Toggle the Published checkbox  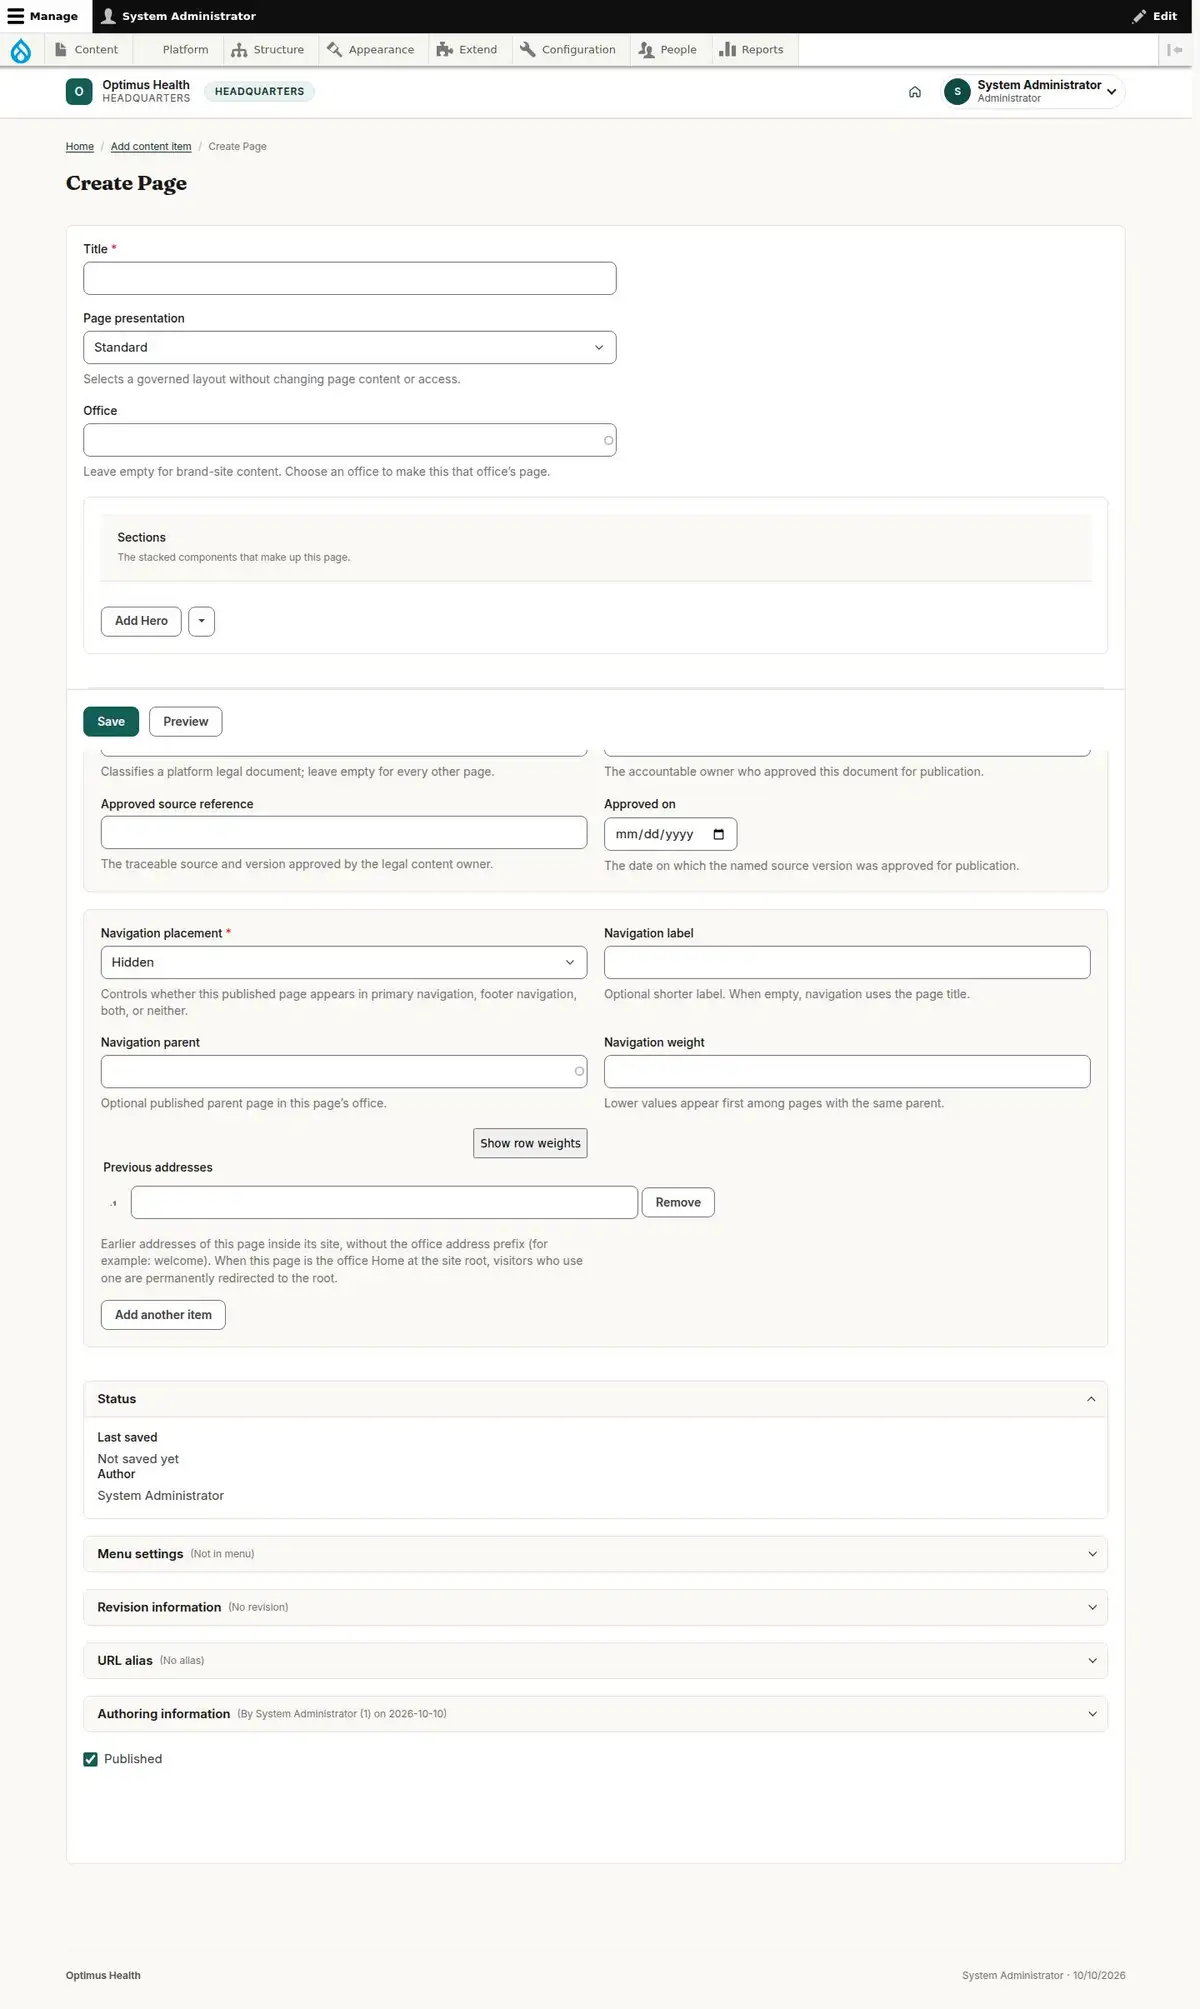click(91, 1759)
